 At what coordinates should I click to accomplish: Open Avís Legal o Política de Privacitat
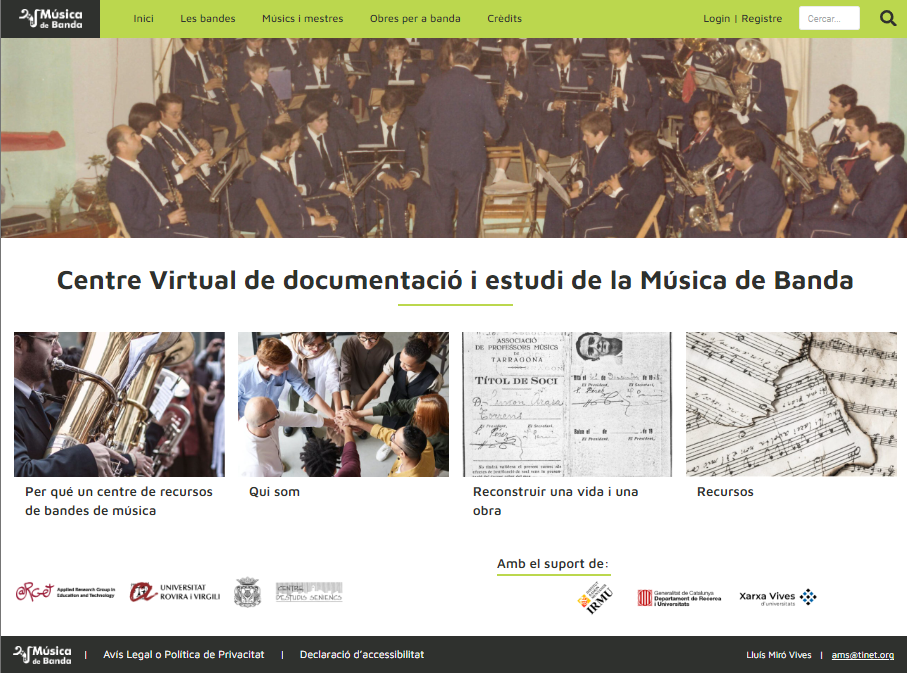point(183,654)
